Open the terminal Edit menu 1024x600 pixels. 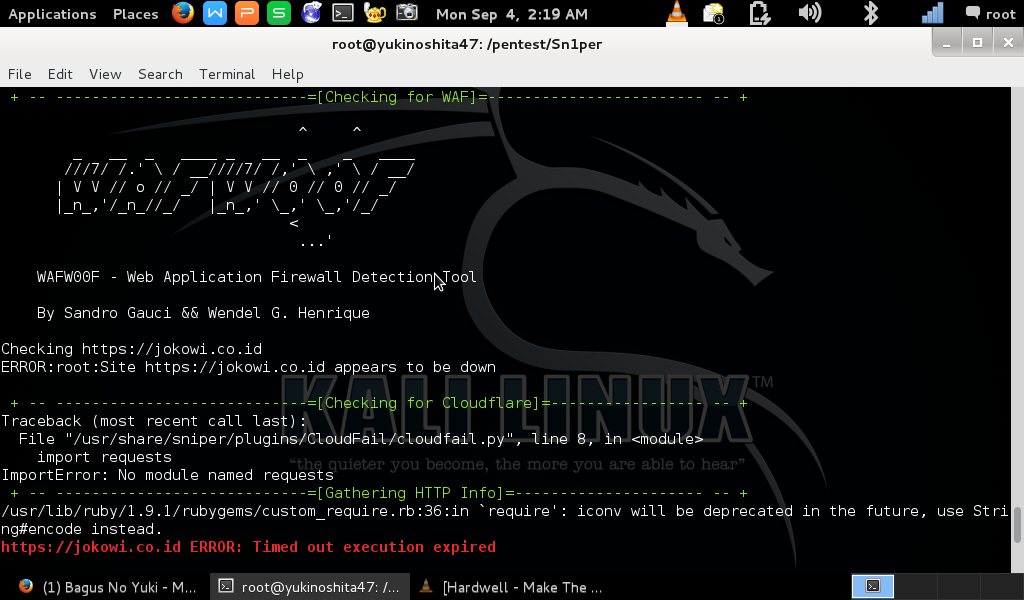tap(60, 74)
